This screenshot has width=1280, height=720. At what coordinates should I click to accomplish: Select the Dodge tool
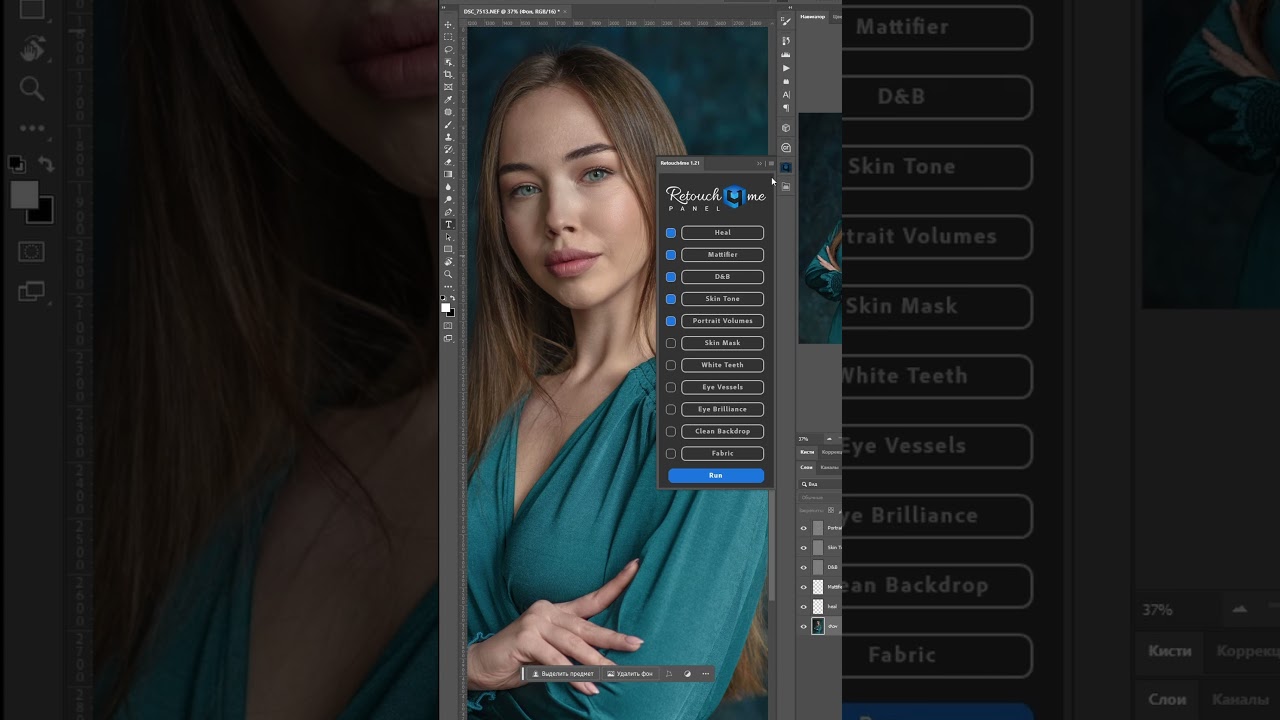448,199
